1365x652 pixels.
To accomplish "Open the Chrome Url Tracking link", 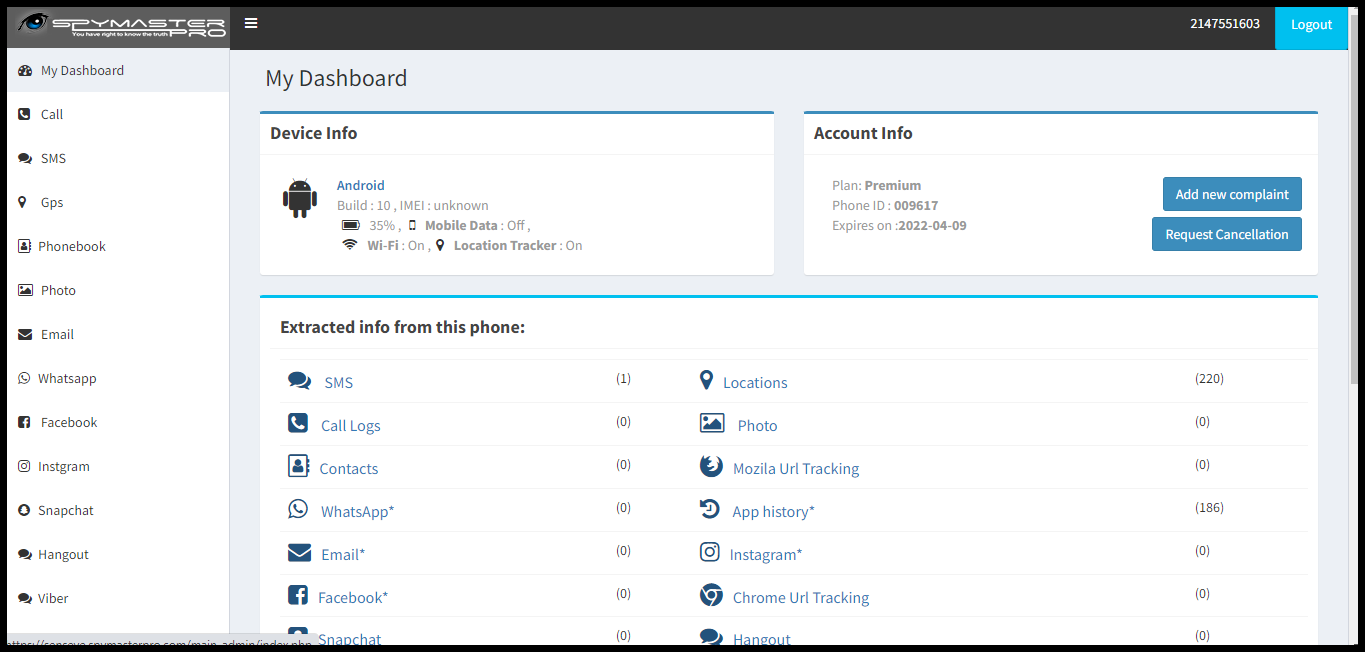I will coord(801,597).
